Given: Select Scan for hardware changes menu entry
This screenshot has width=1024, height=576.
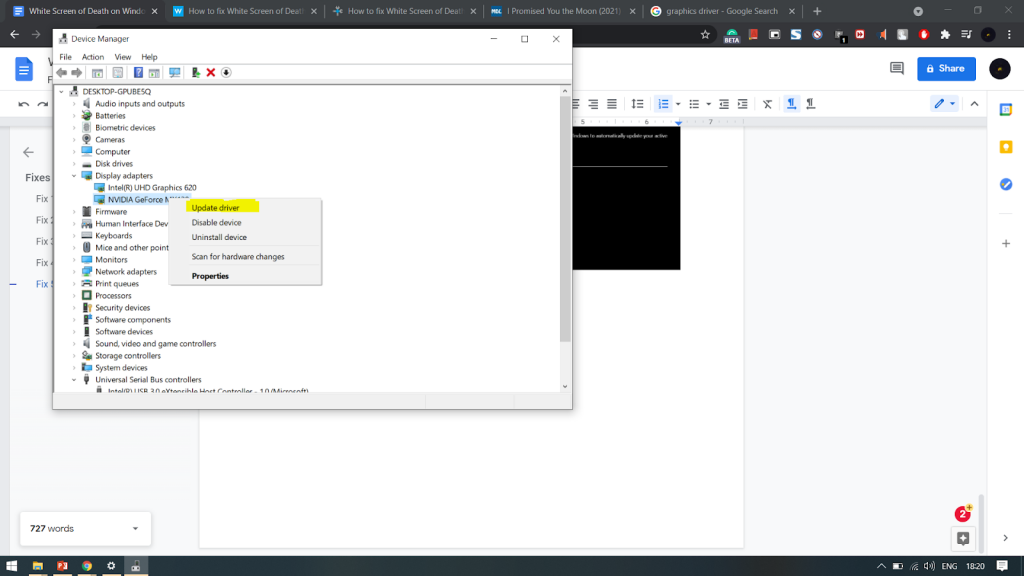Looking at the screenshot, I should 238,257.
